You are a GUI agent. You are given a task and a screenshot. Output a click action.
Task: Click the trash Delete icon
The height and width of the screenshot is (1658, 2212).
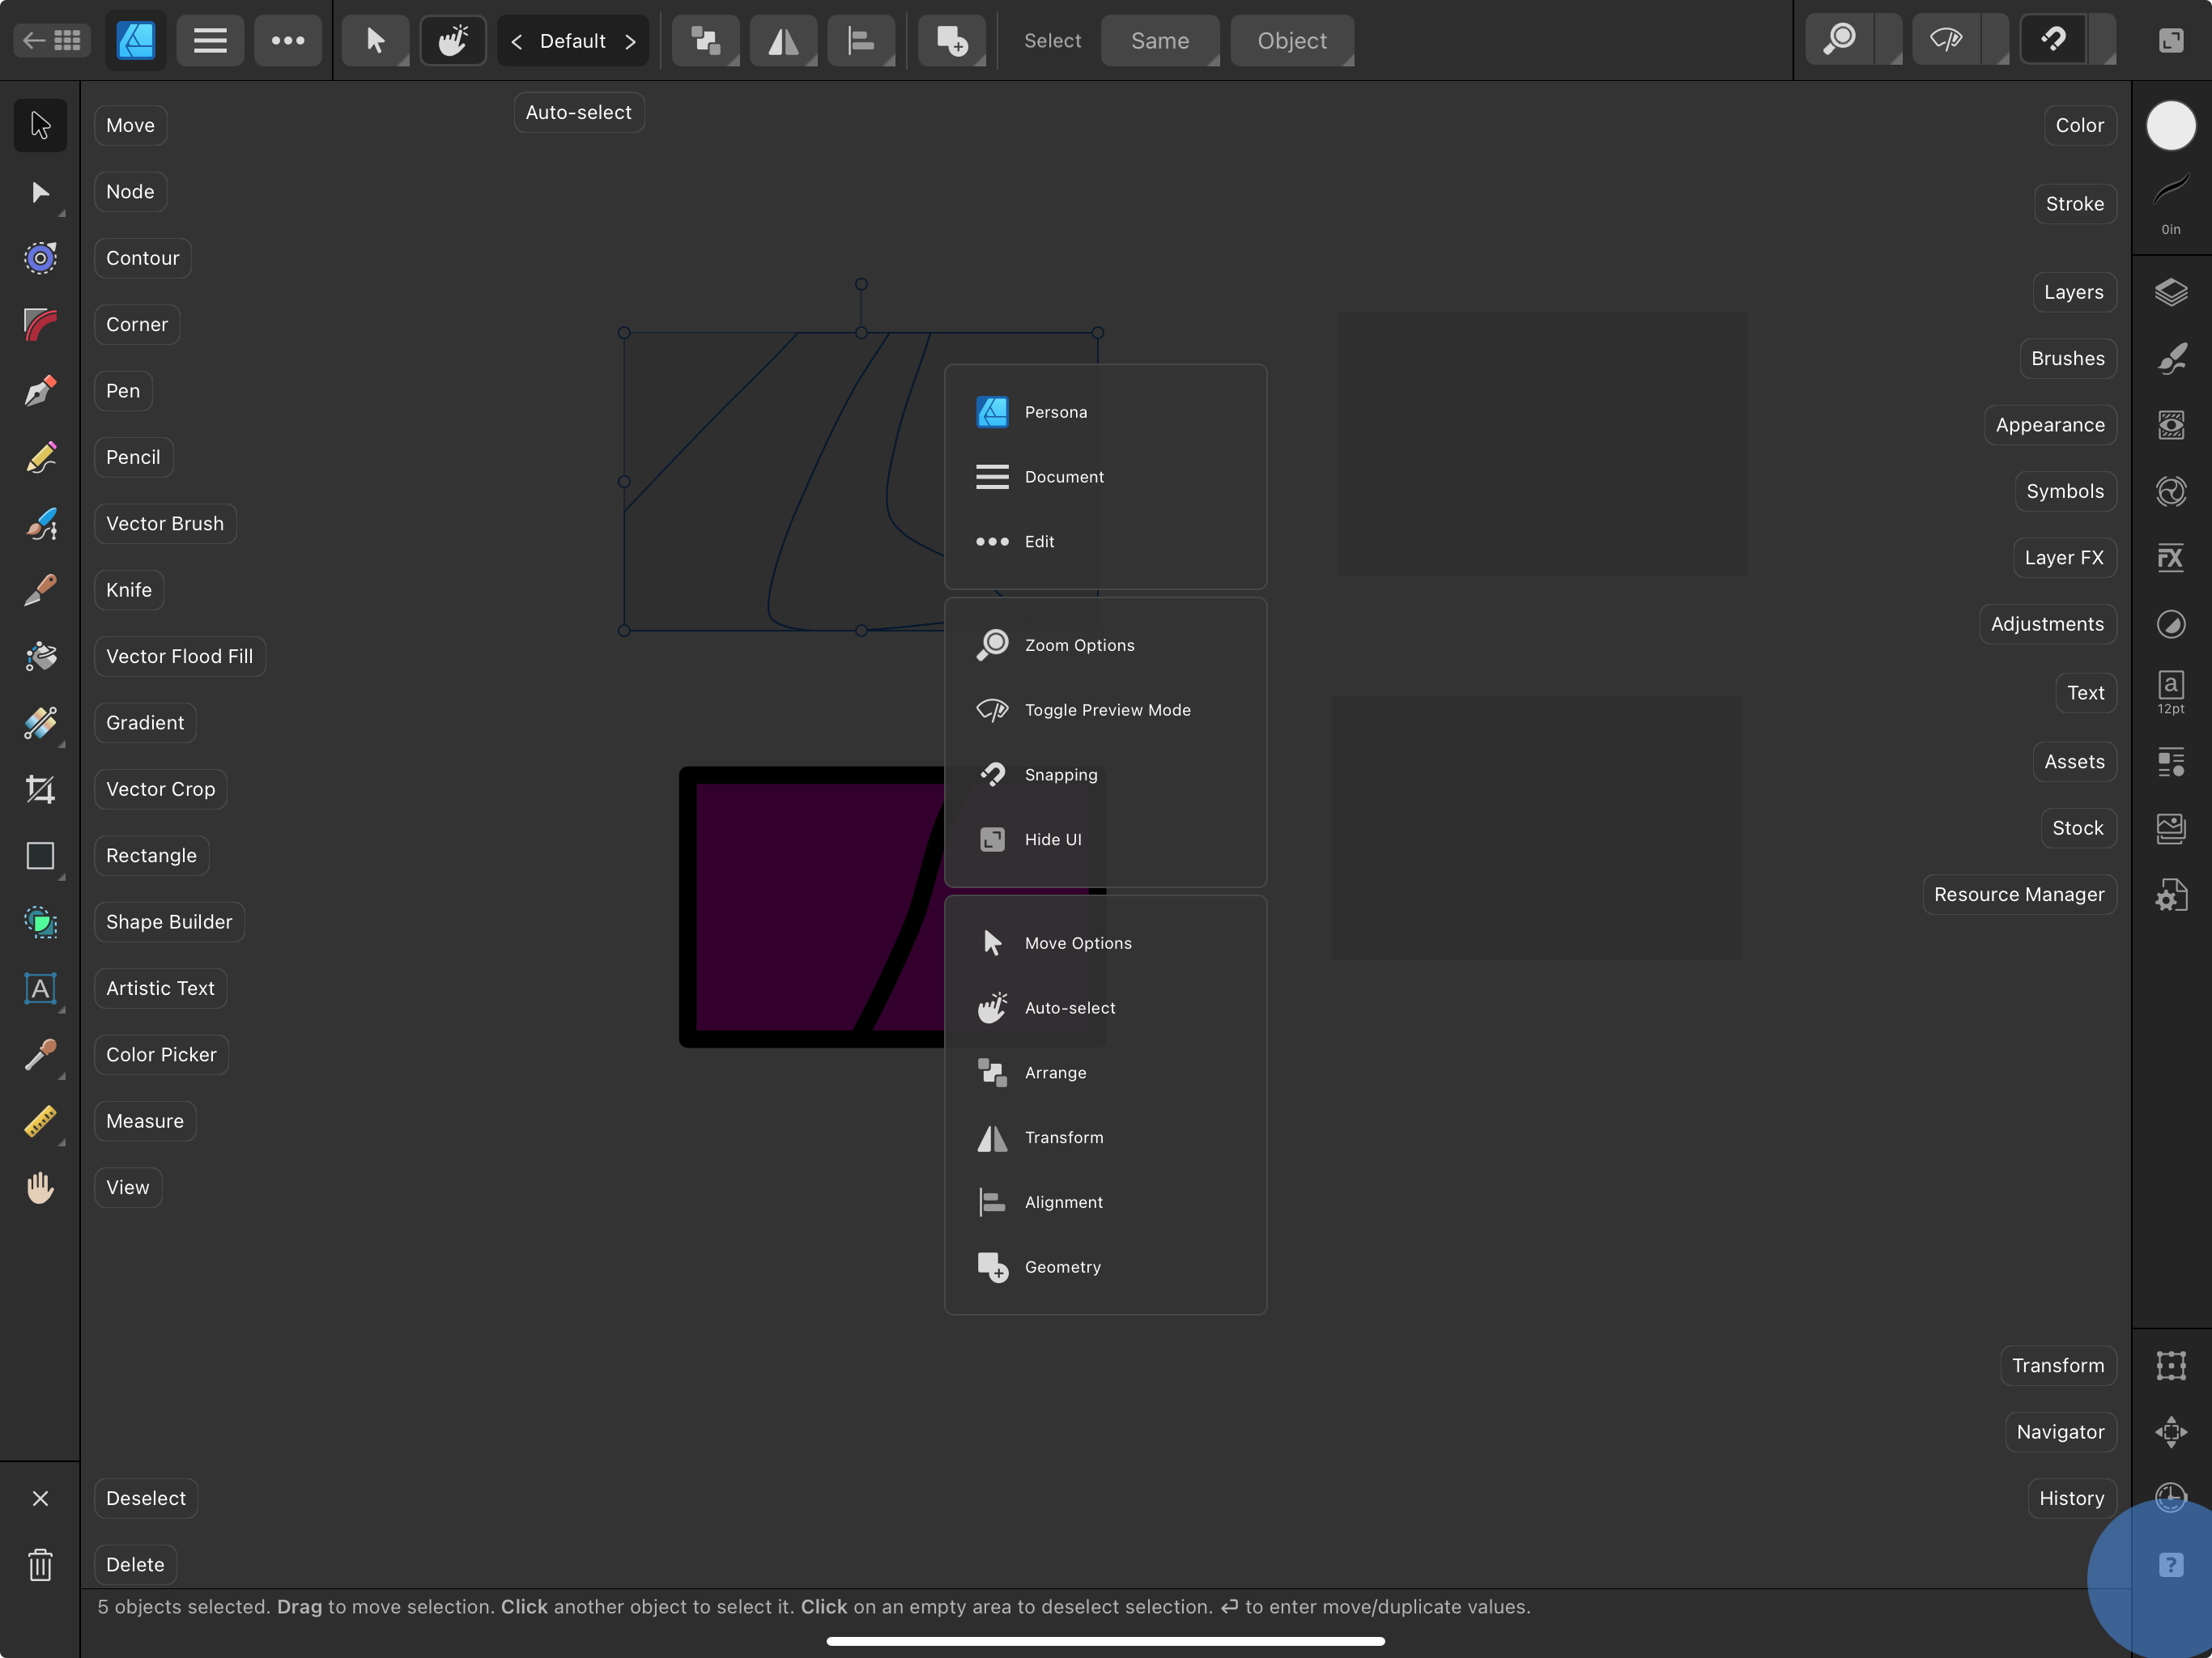40,1565
